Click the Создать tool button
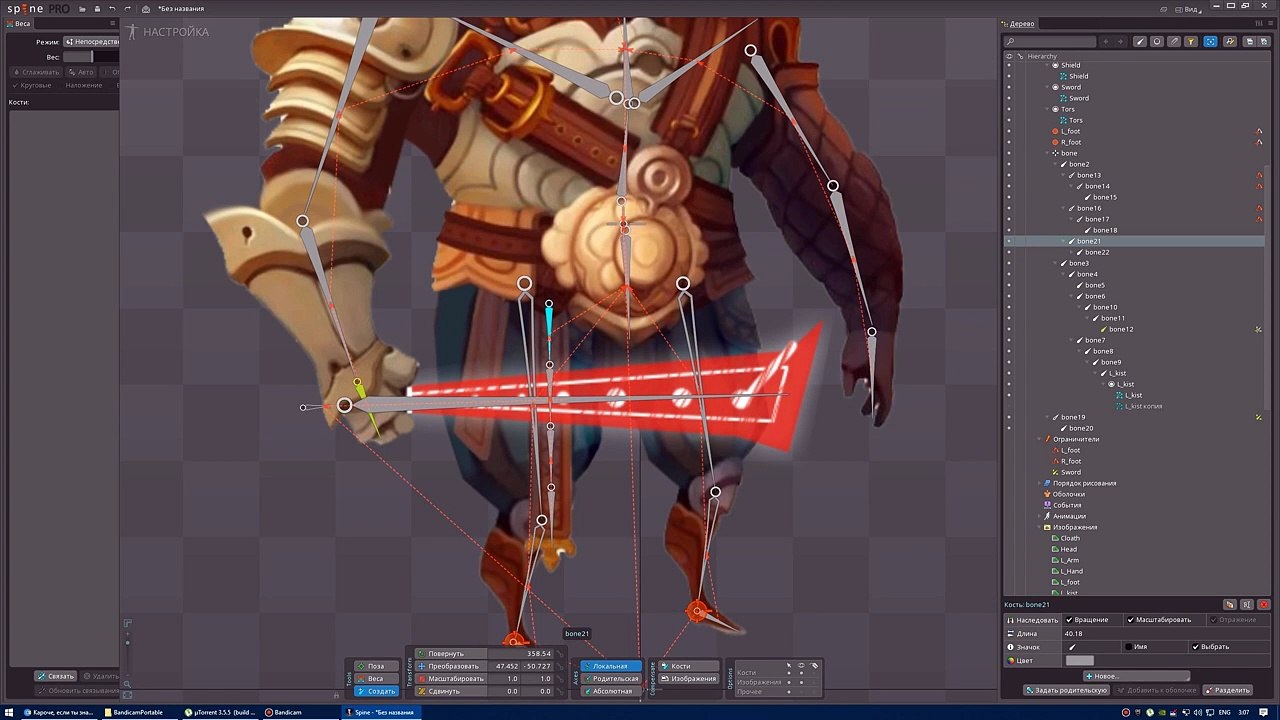Image resolution: width=1280 pixels, height=720 pixels. click(376, 691)
